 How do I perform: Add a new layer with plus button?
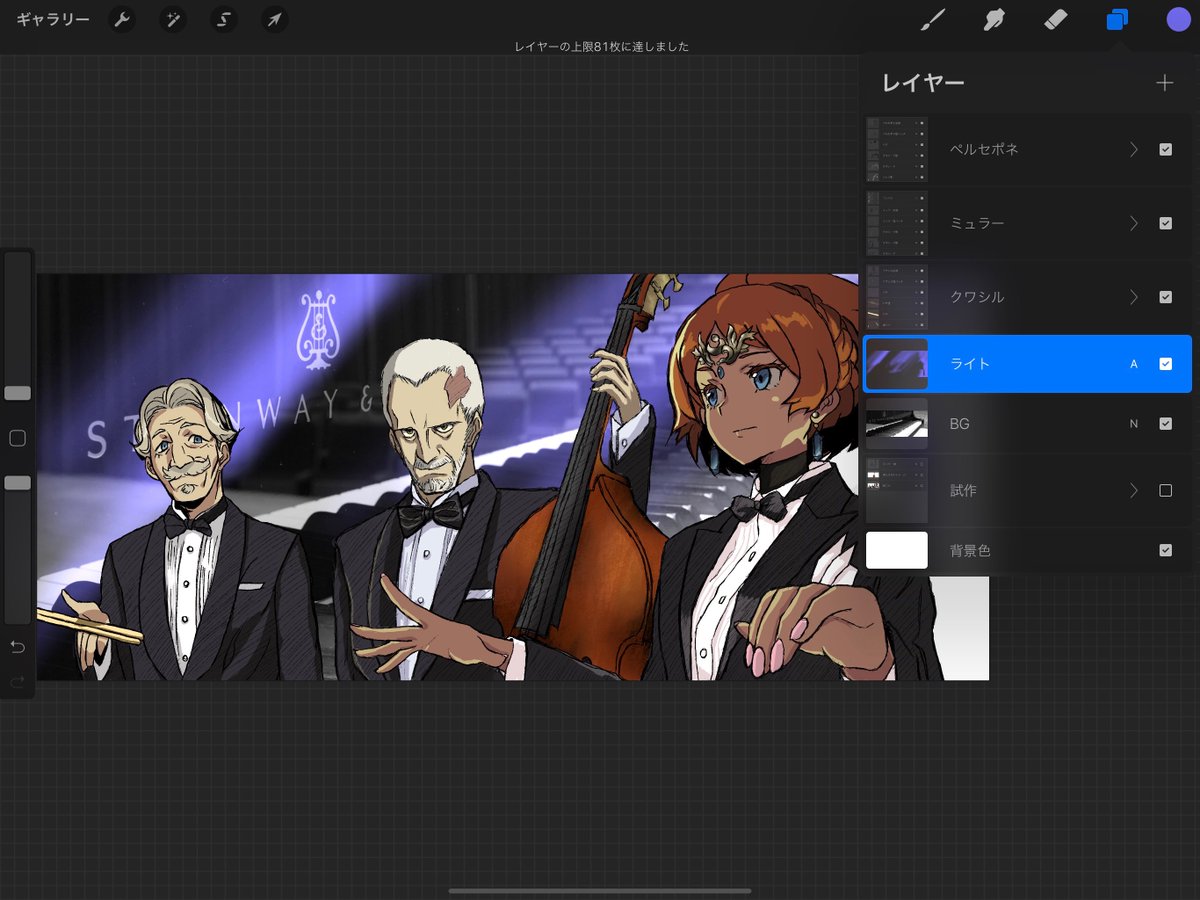pos(1164,83)
